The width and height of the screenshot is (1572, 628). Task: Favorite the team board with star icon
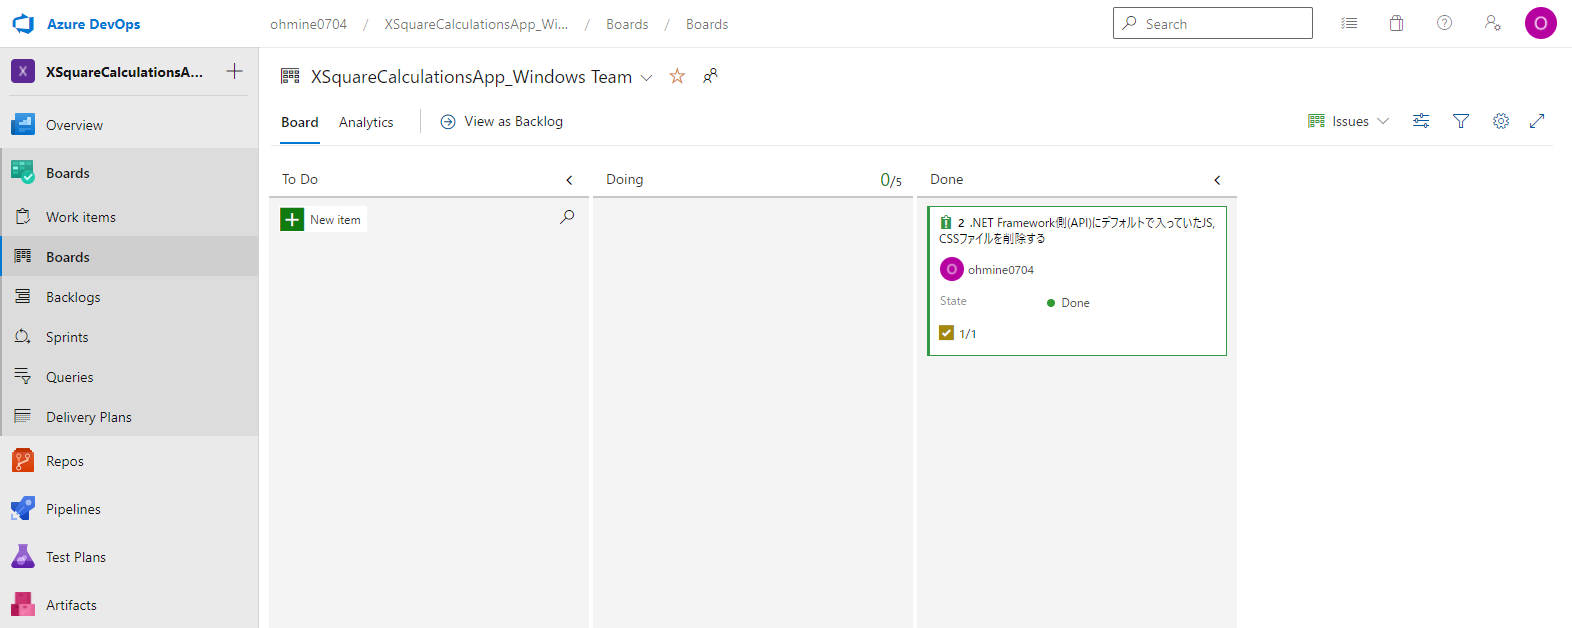coord(677,76)
